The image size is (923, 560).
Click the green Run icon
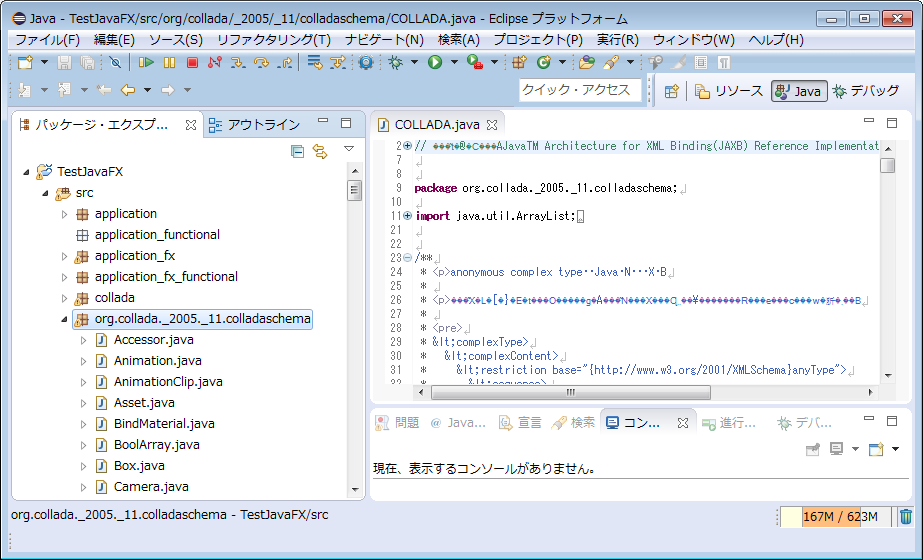point(435,62)
